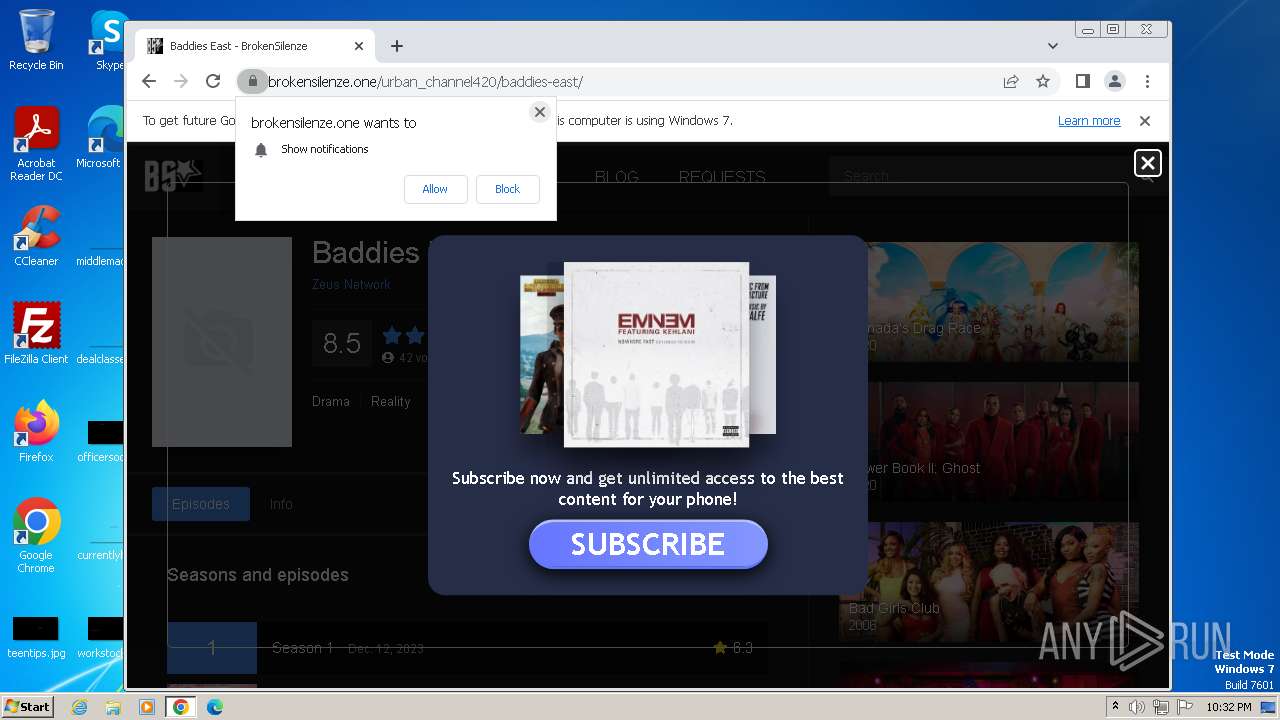Close the Windows 7 info bar
This screenshot has height=720, width=1280.
(x=1145, y=121)
